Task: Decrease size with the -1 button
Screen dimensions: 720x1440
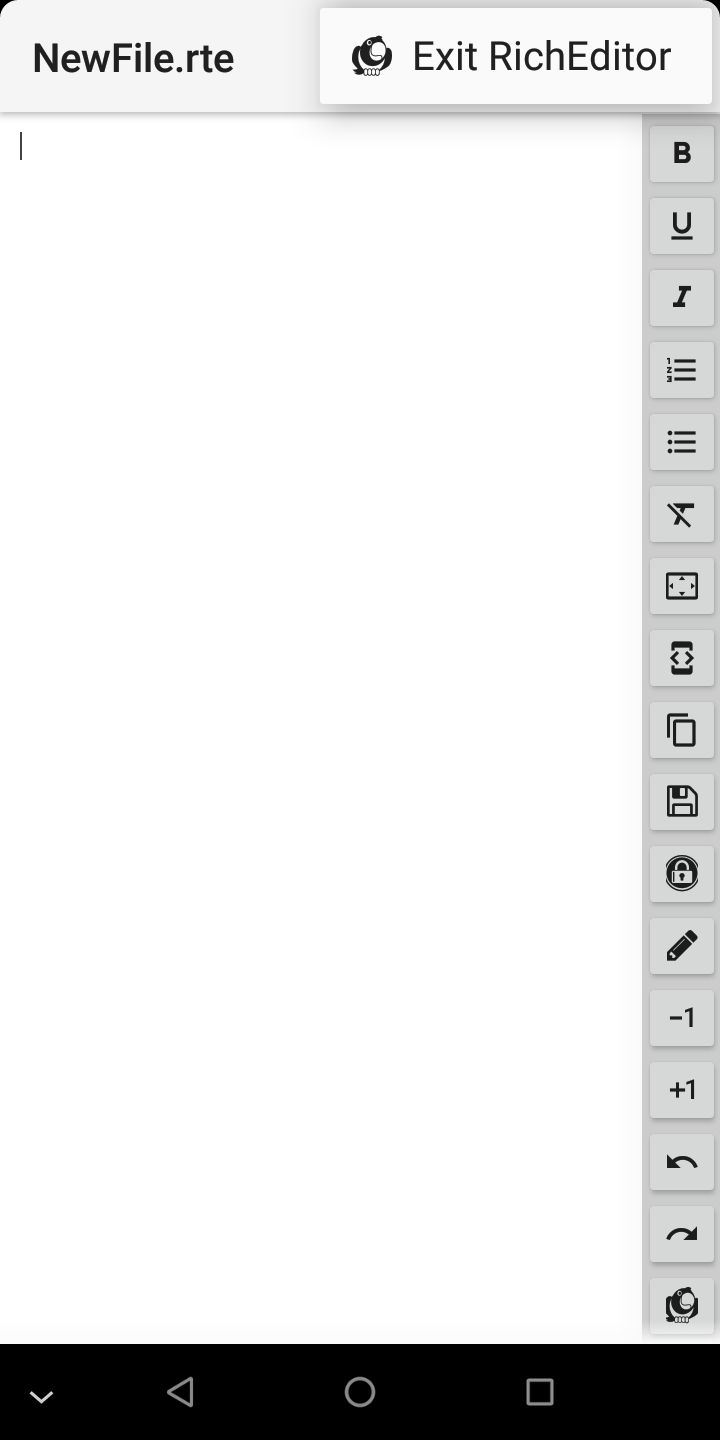Action: point(682,1018)
